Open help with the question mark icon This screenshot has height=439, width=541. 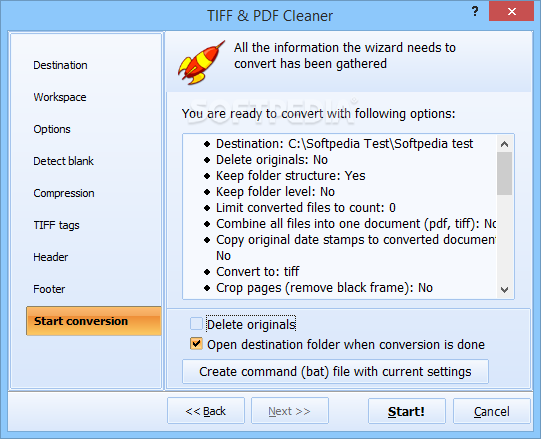click(x=475, y=11)
